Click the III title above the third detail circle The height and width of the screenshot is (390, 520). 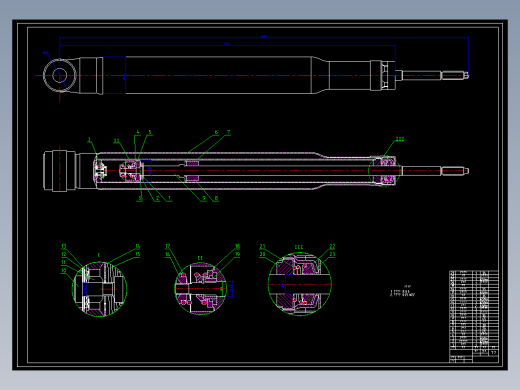299,247
